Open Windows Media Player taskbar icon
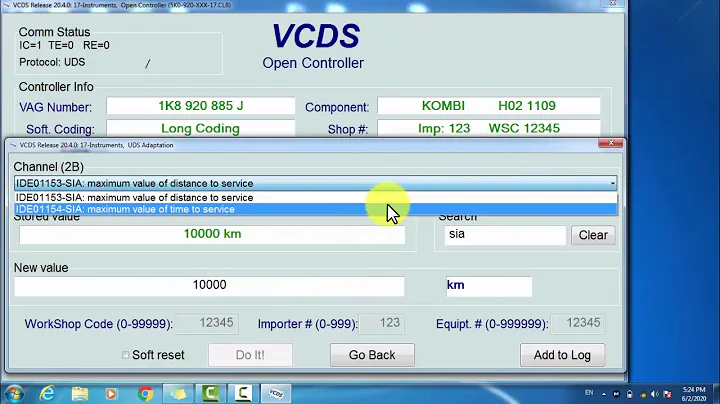 pos(111,394)
